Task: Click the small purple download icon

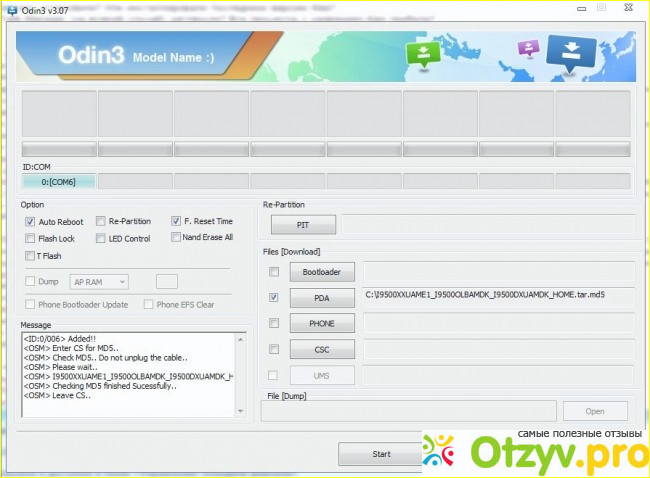Action: 530,47
